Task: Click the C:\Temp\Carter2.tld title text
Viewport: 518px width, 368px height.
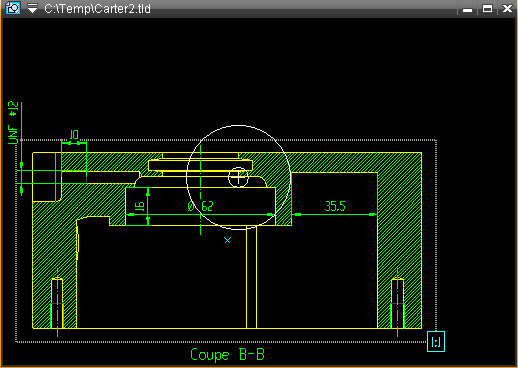Action: pos(97,8)
